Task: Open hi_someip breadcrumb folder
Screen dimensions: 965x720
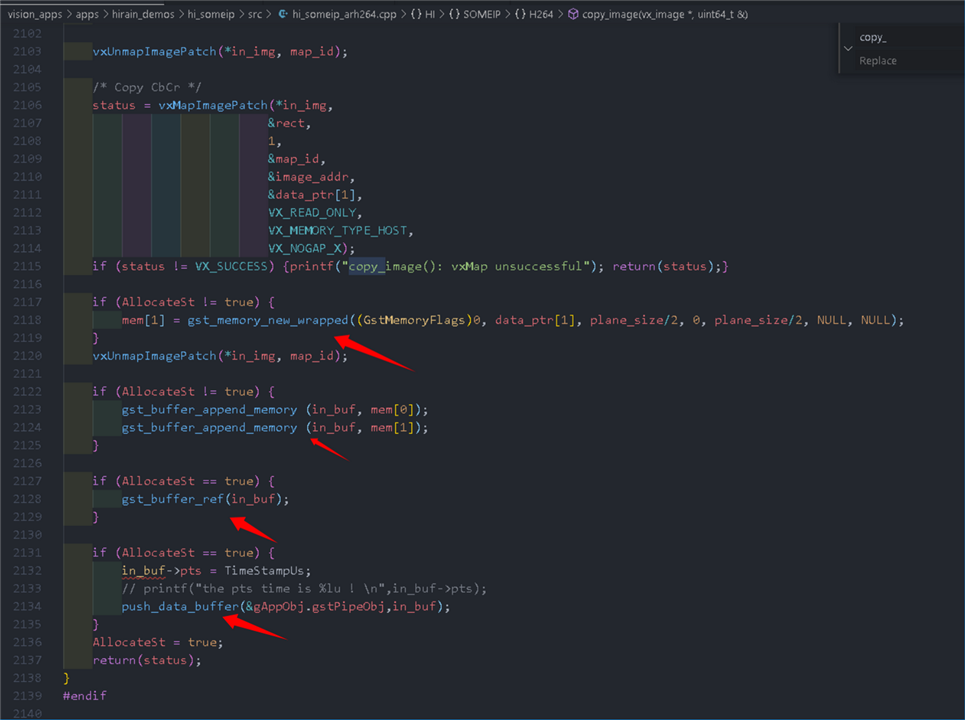Action: (x=211, y=14)
